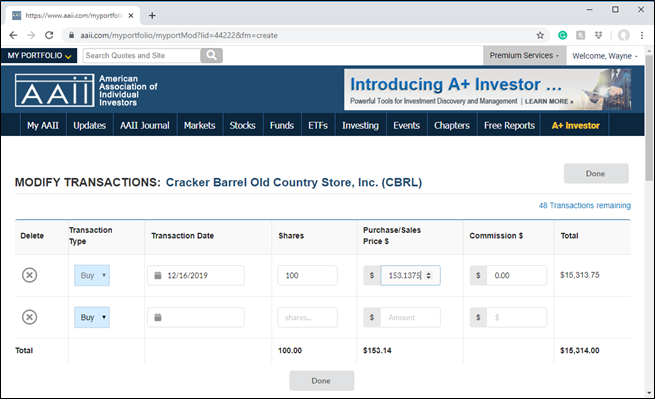The image size is (655, 399).
Task: Click the empty Amount price field
Action: [410, 318]
